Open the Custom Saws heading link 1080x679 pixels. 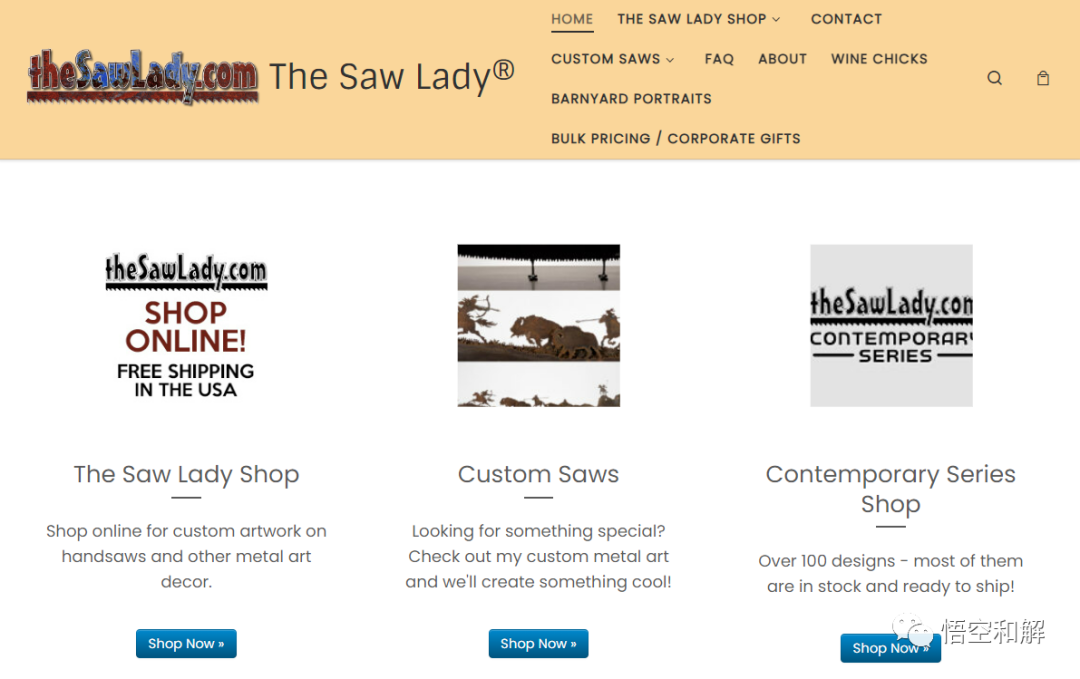click(539, 474)
